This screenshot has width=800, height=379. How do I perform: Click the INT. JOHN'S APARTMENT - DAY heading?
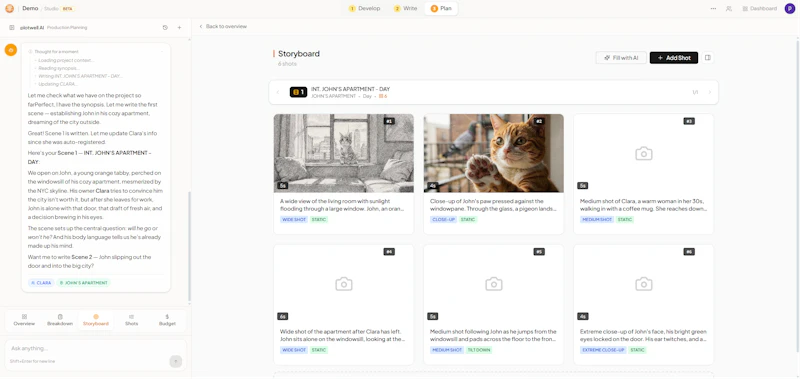pyautogui.click(x=350, y=89)
